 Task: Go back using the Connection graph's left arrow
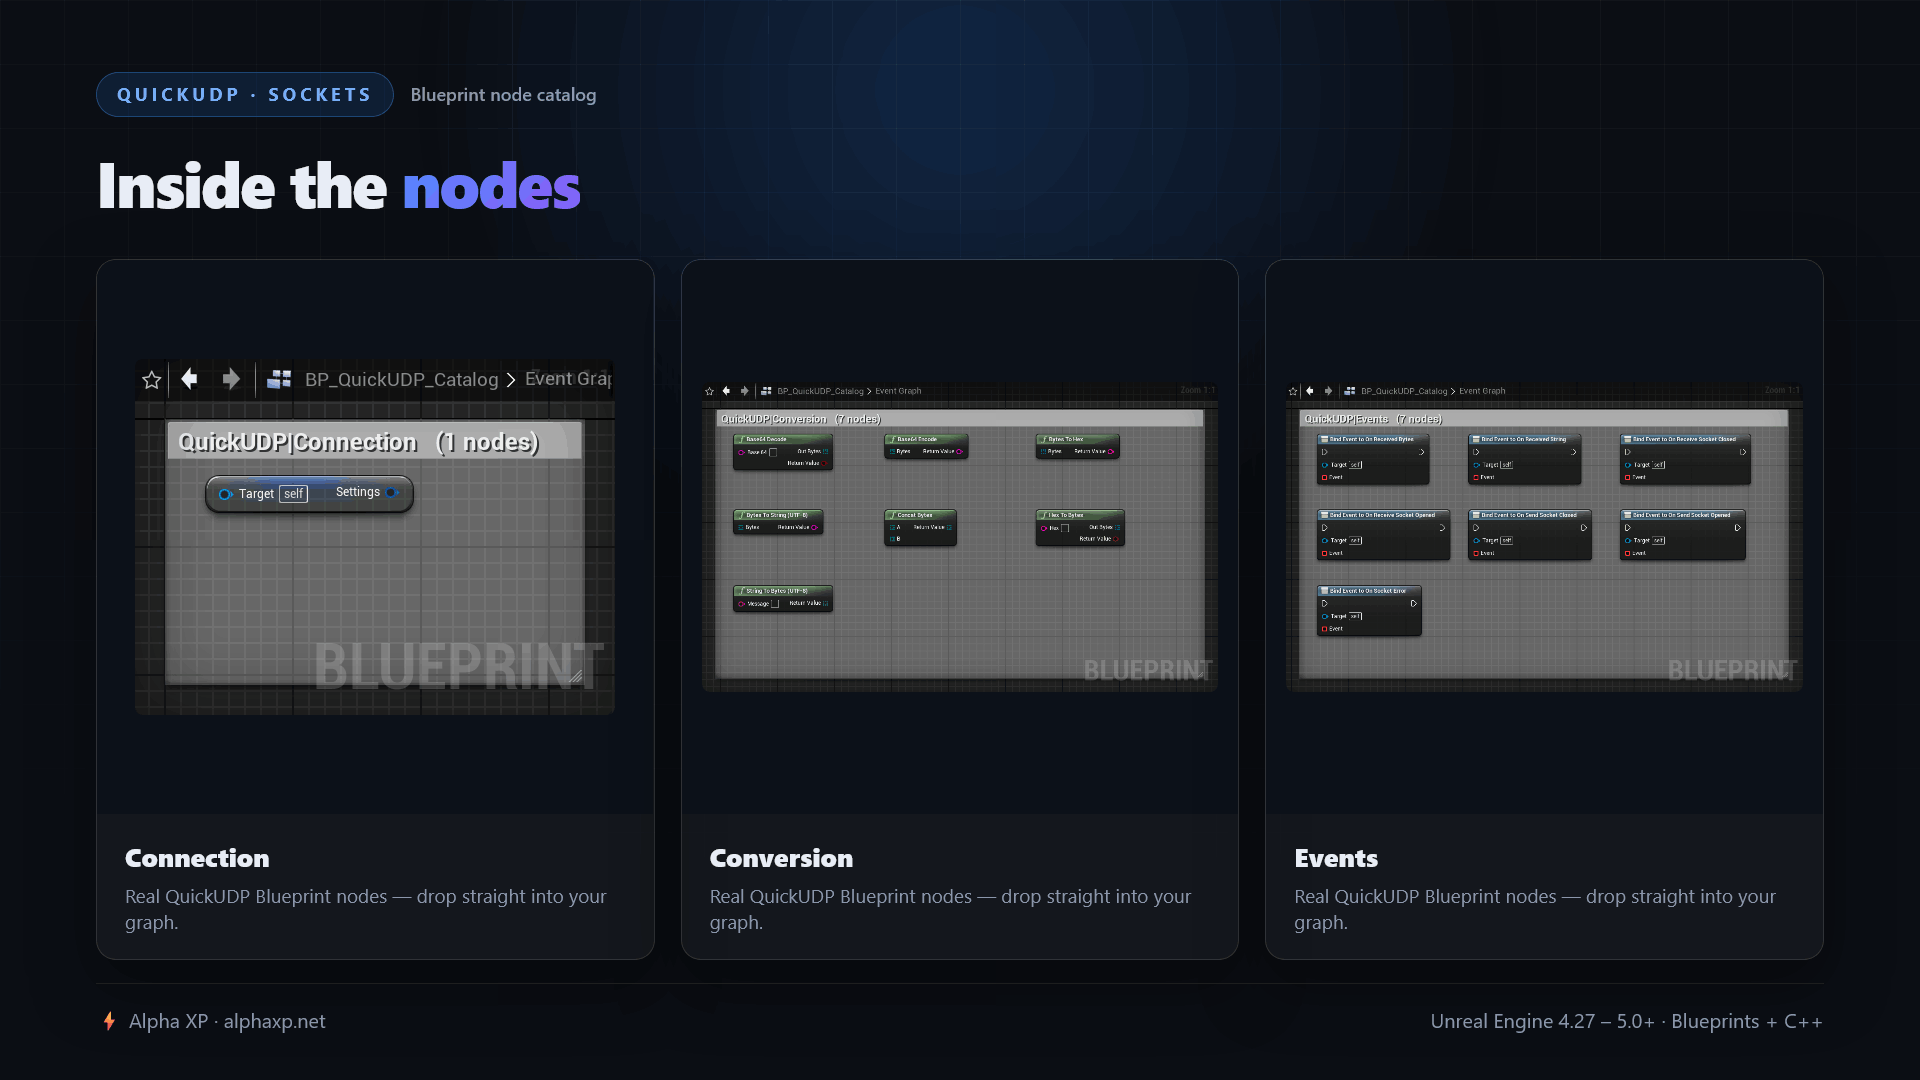tap(189, 379)
